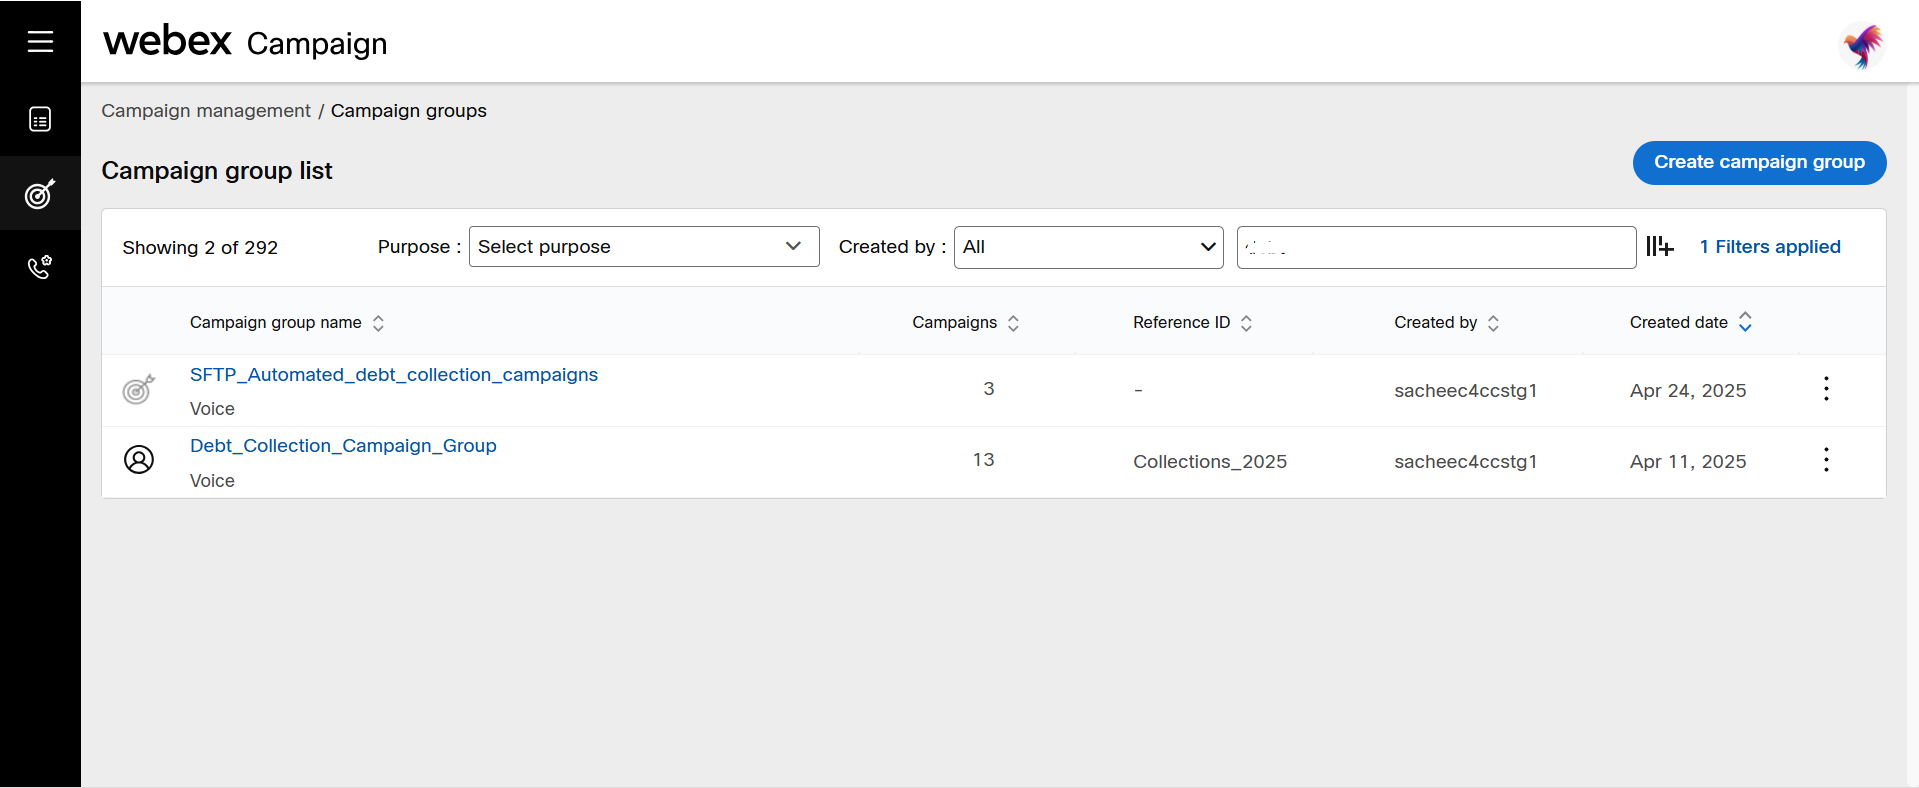Open actions menu for Debt_Collection_Campaign_Group row
This screenshot has height=788, width=1919.
click(x=1826, y=460)
